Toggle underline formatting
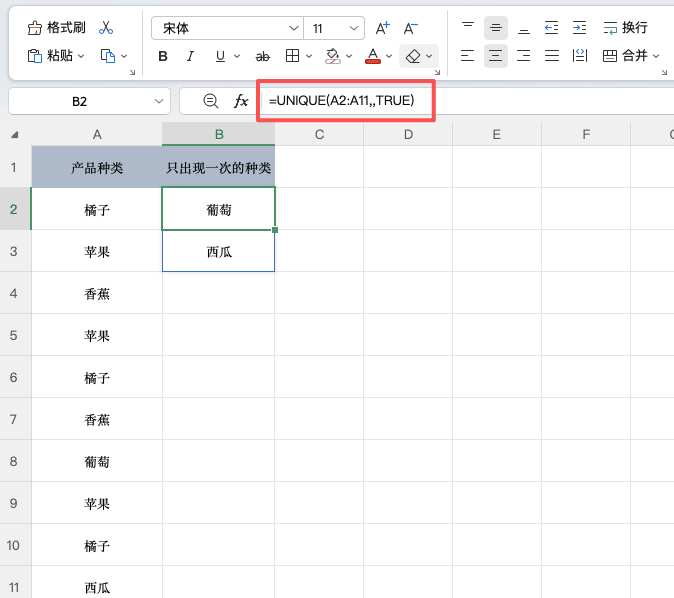674x598 pixels. [x=221, y=56]
